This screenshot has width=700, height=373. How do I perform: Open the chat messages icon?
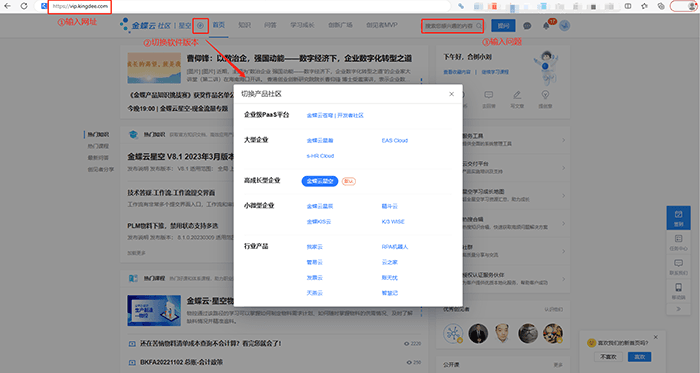point(527,26)
